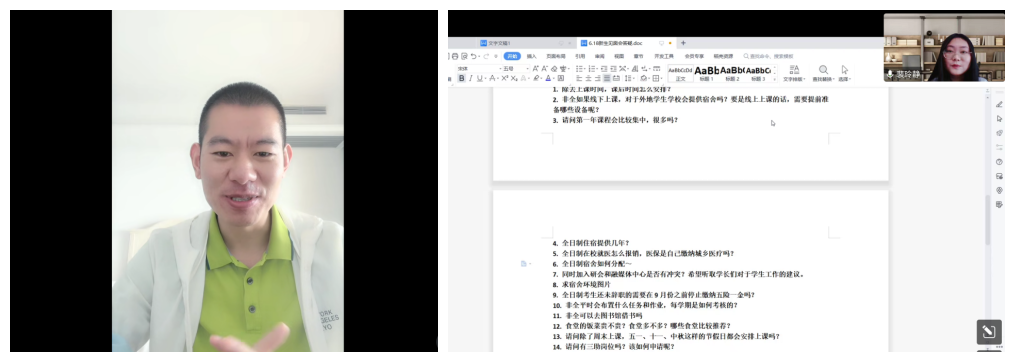
Task: Apply the 标题 1 heading style
Action: pyautogui.click(x=706, y=73)
